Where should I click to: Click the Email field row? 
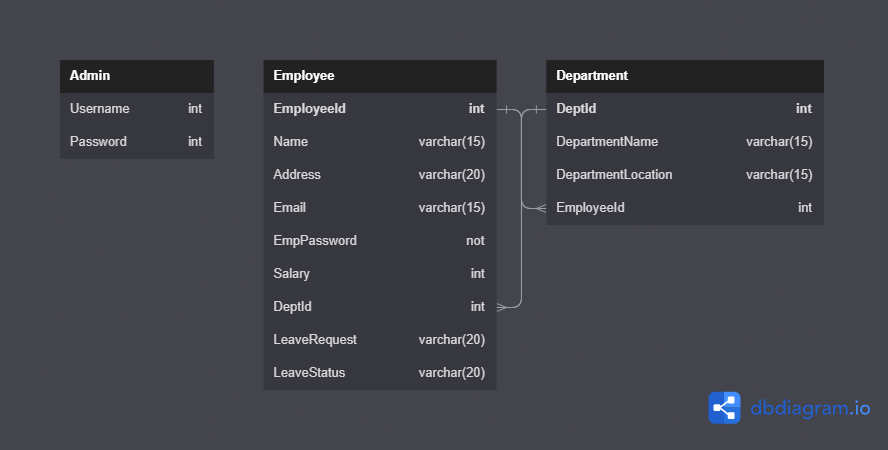(380, 208)
